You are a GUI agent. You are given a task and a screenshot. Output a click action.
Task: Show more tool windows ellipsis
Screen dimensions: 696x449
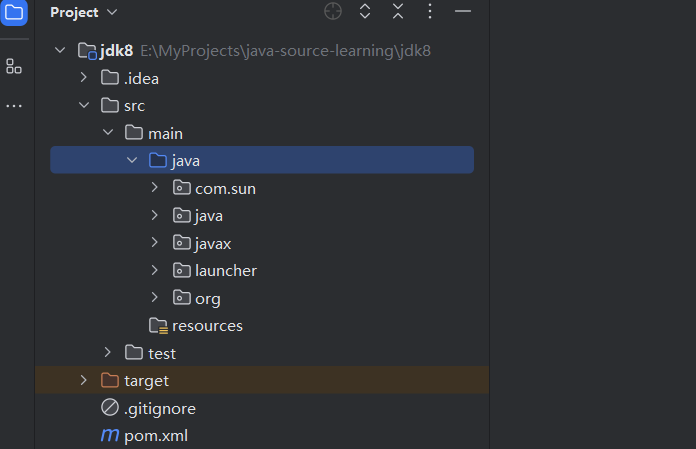[x=14, y=105]
